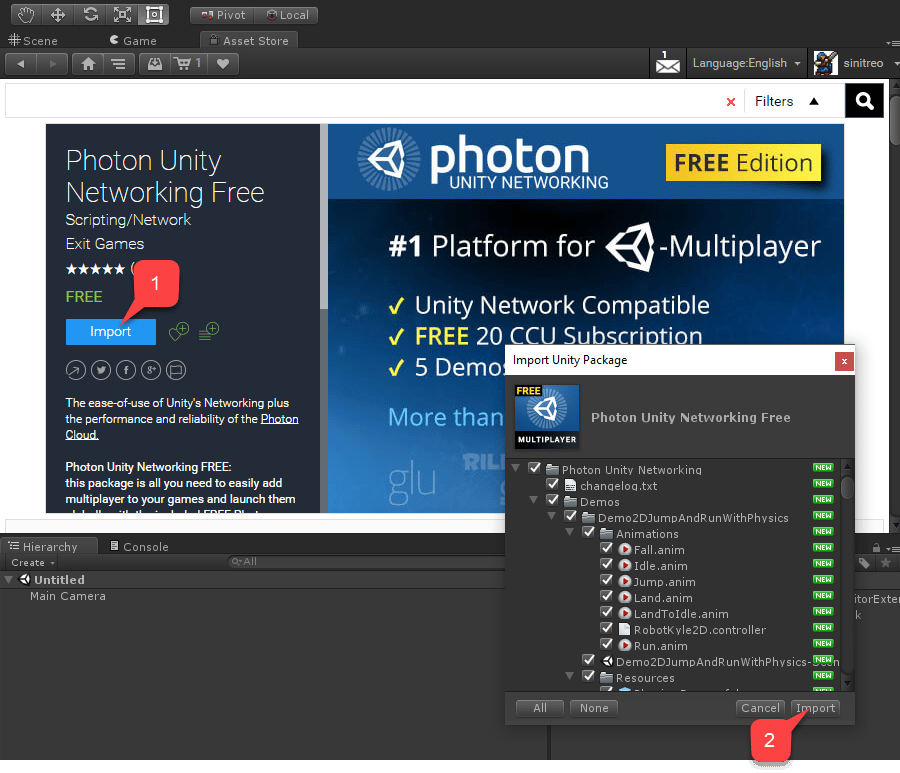Viewport: 900px width, 773px height.
Task: Toggle Pivot handle position
Action: click(223, 15)
